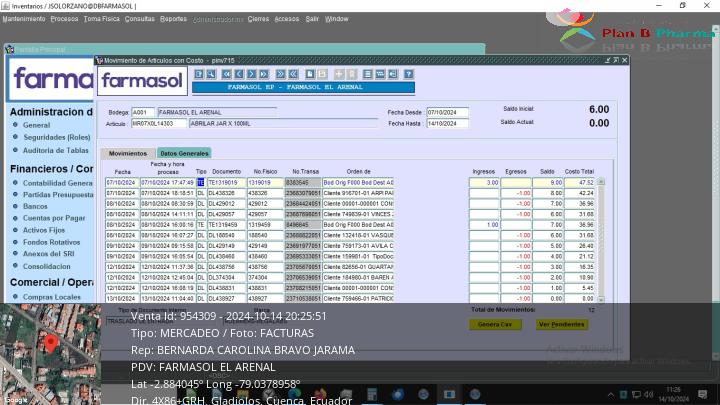Click the movements table scrollbar down arrow
Screen dimensions: 720x405
(601, 299)
